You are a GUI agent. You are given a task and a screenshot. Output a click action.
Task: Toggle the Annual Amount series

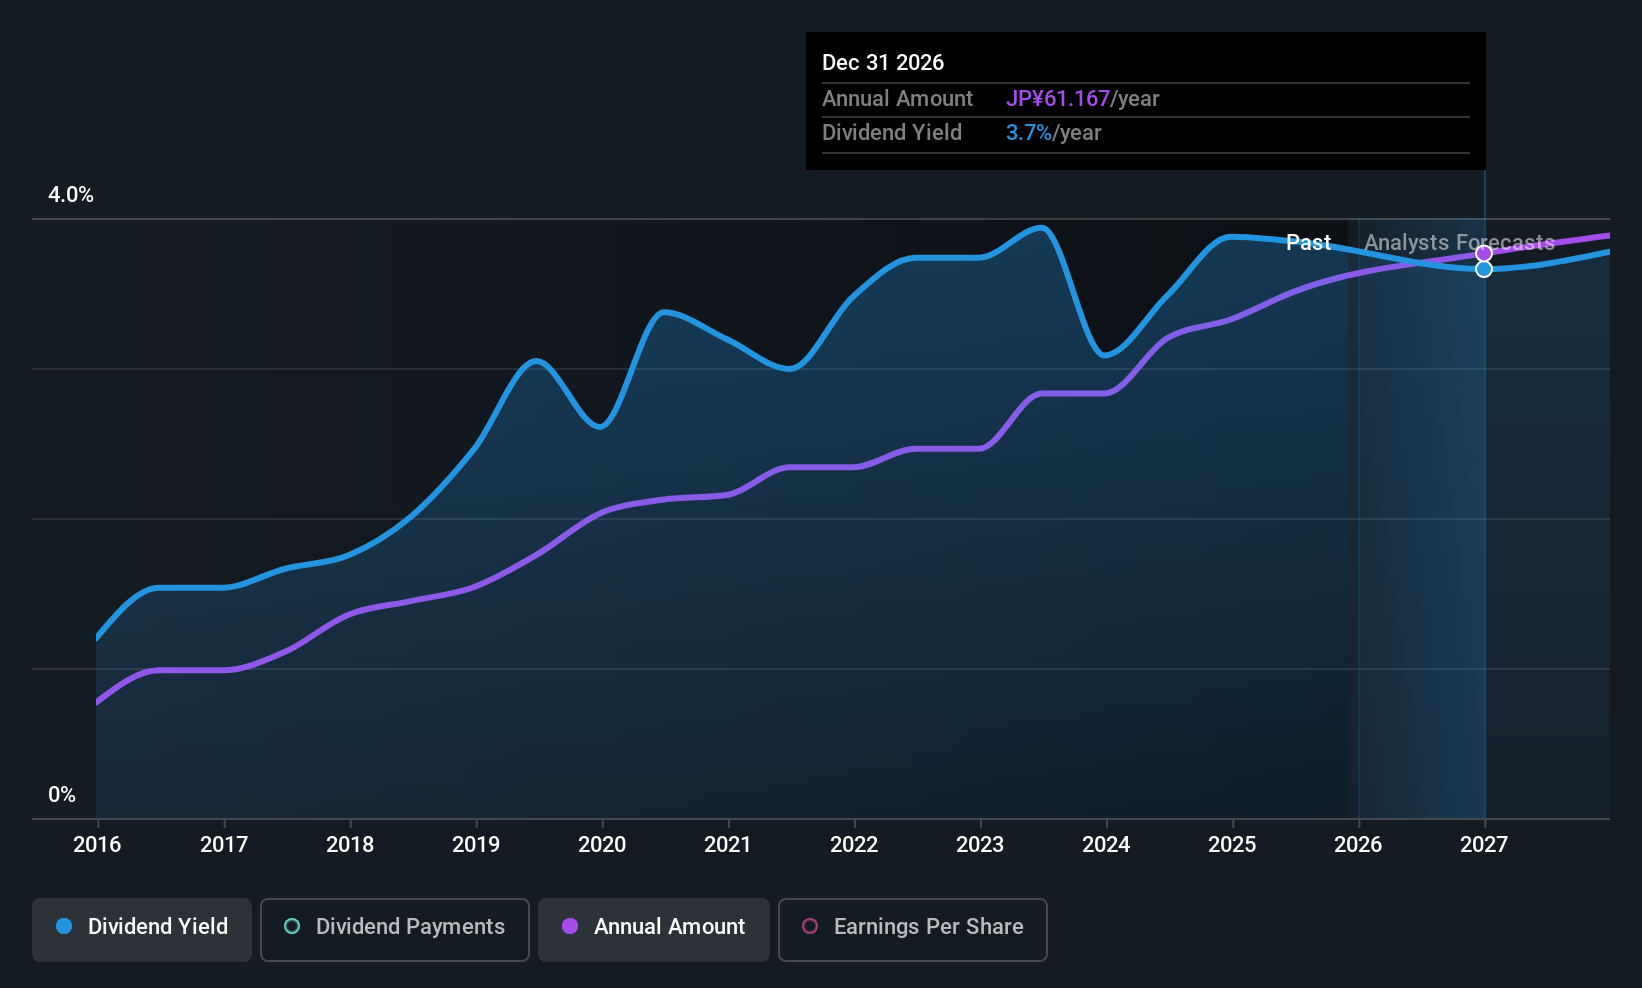tap(654, 929)
